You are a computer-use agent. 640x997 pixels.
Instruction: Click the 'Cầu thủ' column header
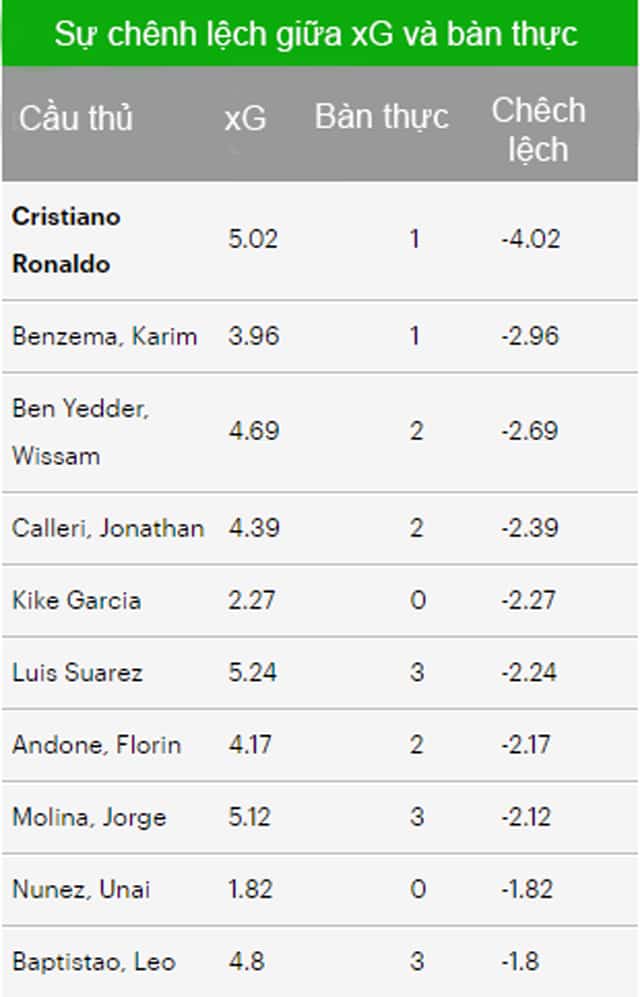pos(76,118)
